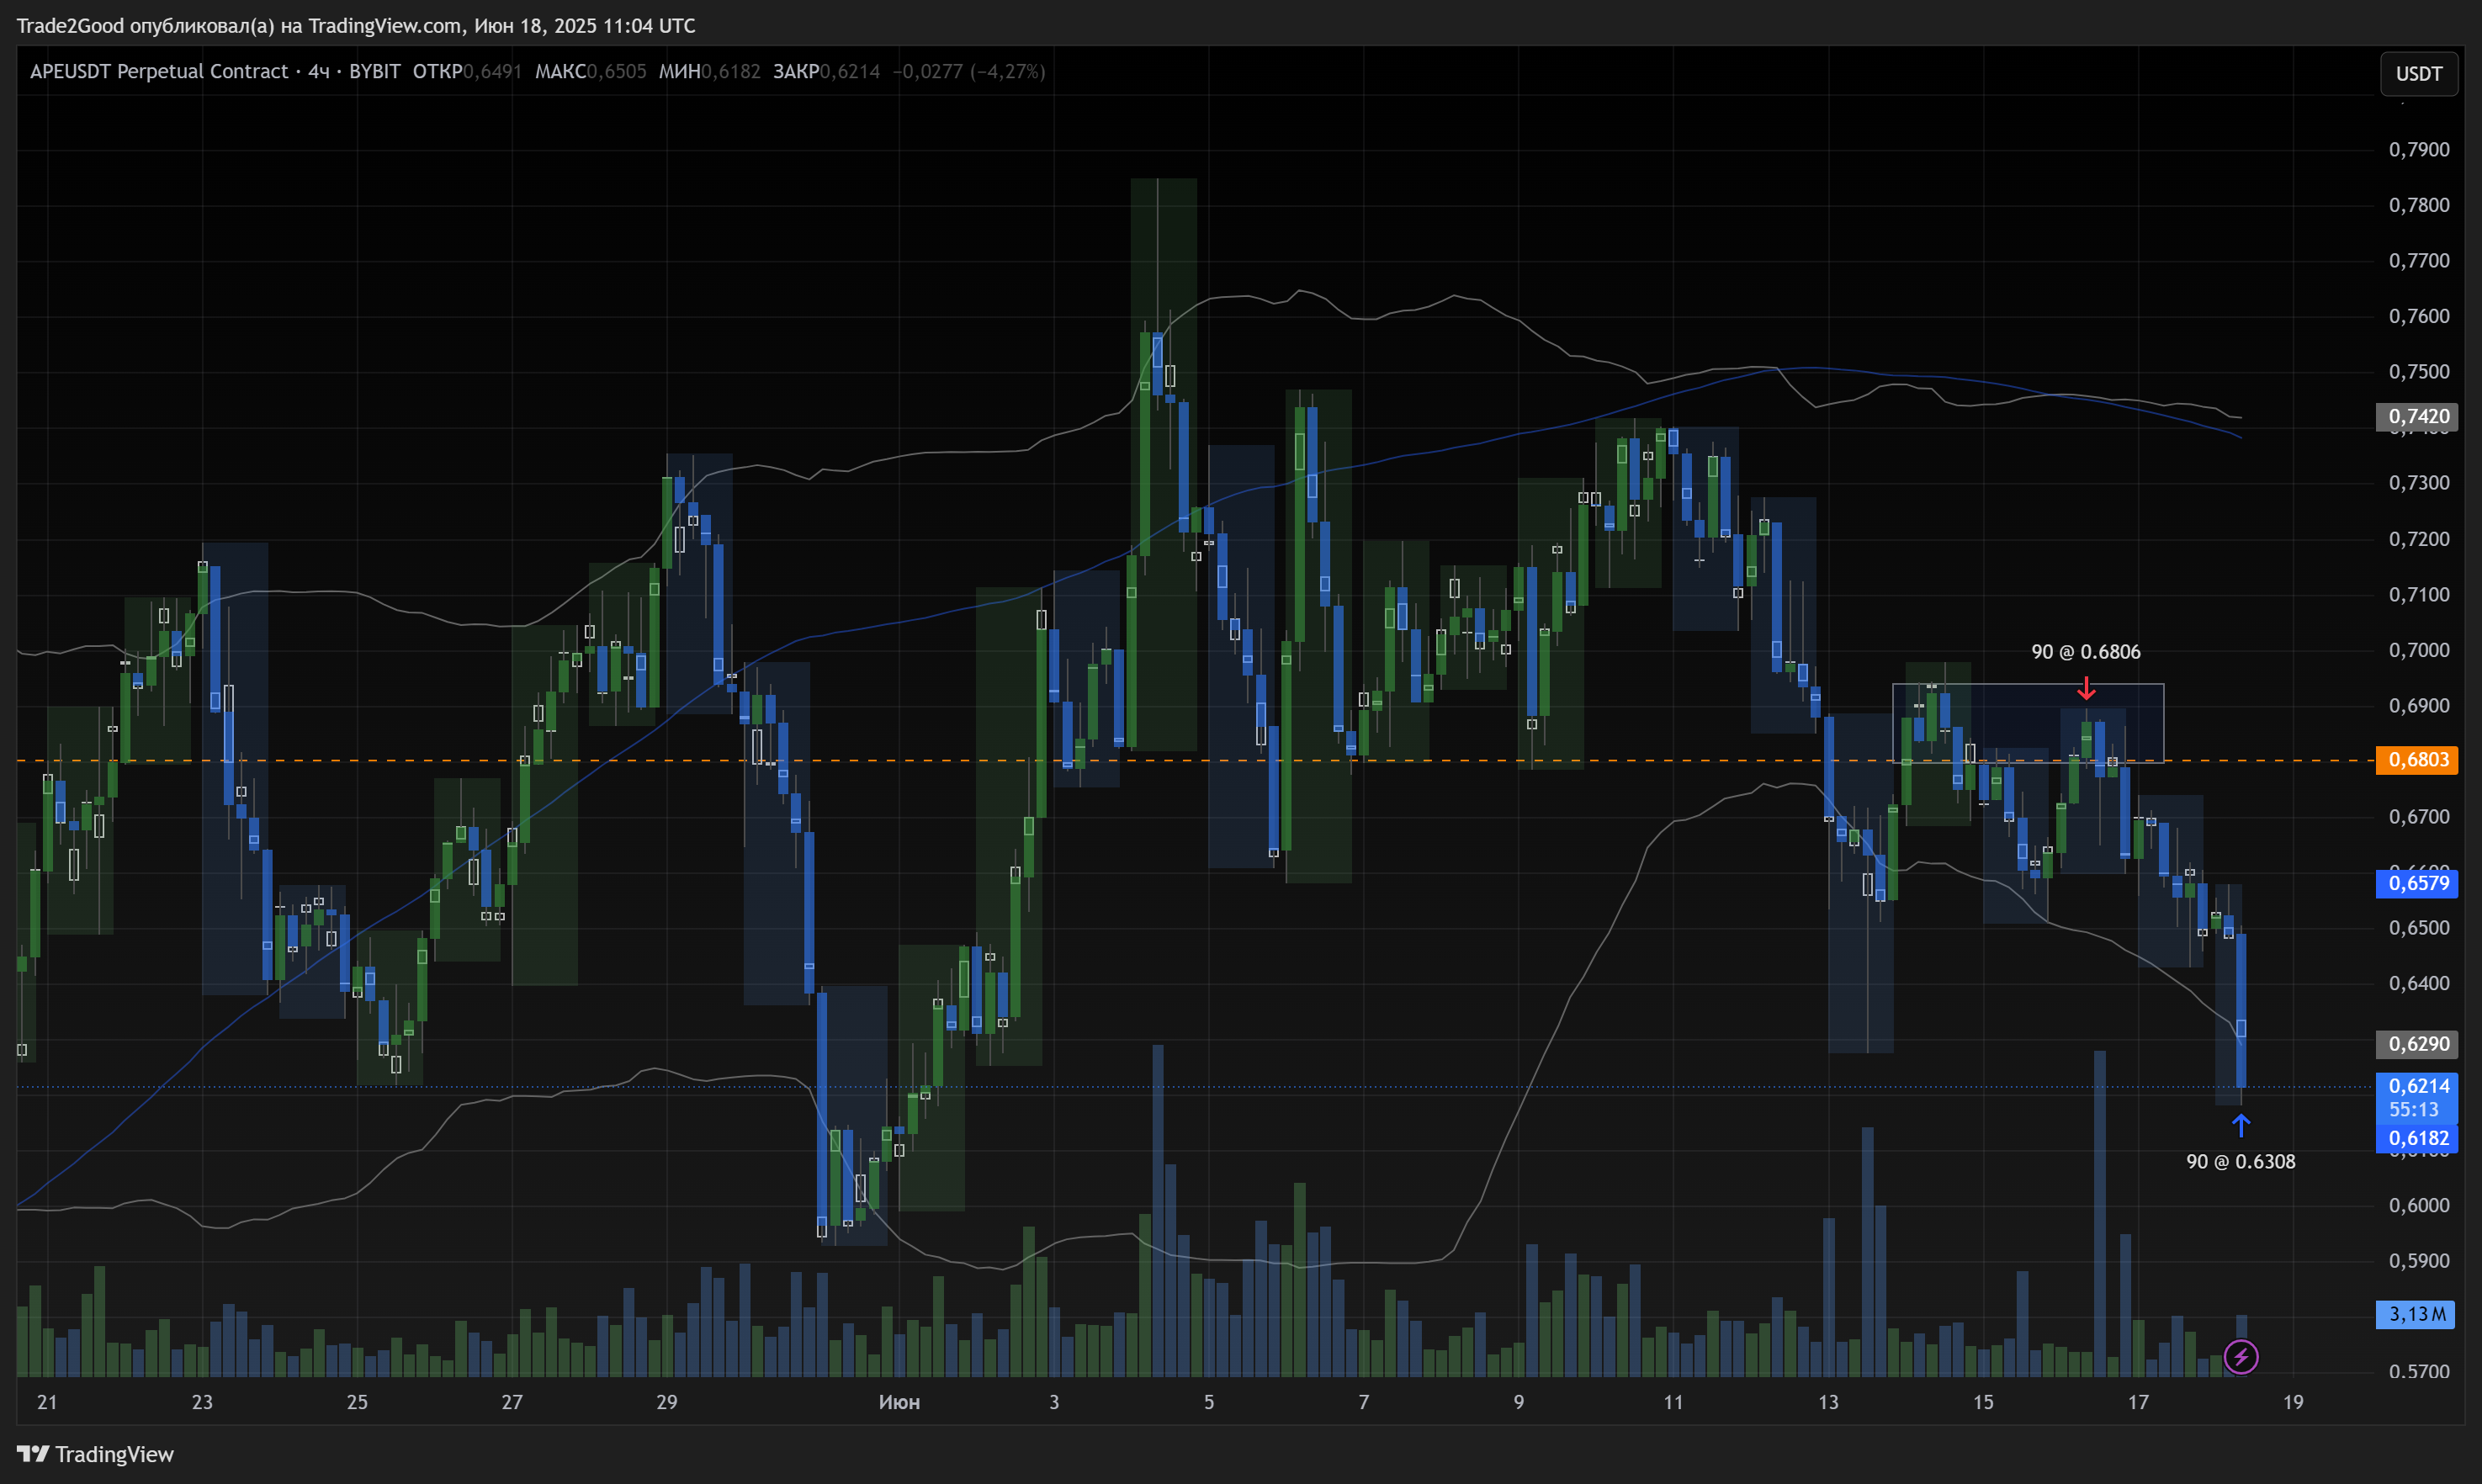
Task: Click the gray 0,7420 price tag
Action: pyautogui.click(x=2417, y=416)
